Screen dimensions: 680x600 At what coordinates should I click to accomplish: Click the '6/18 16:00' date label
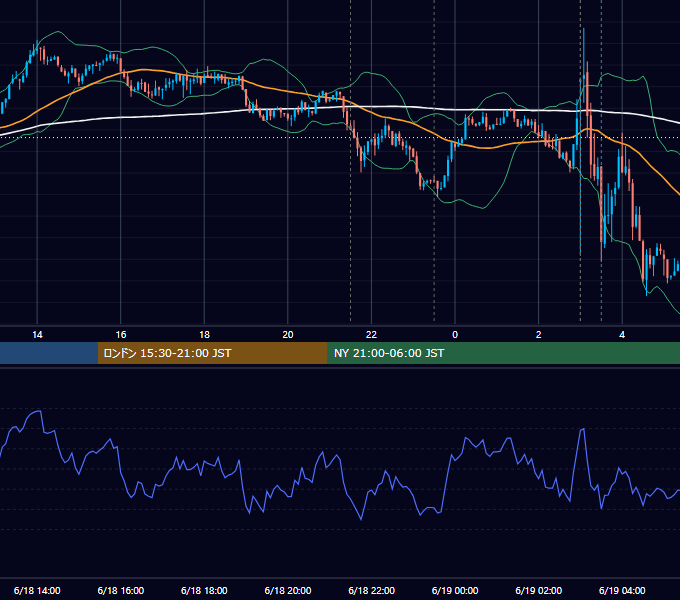pos(121,590)
